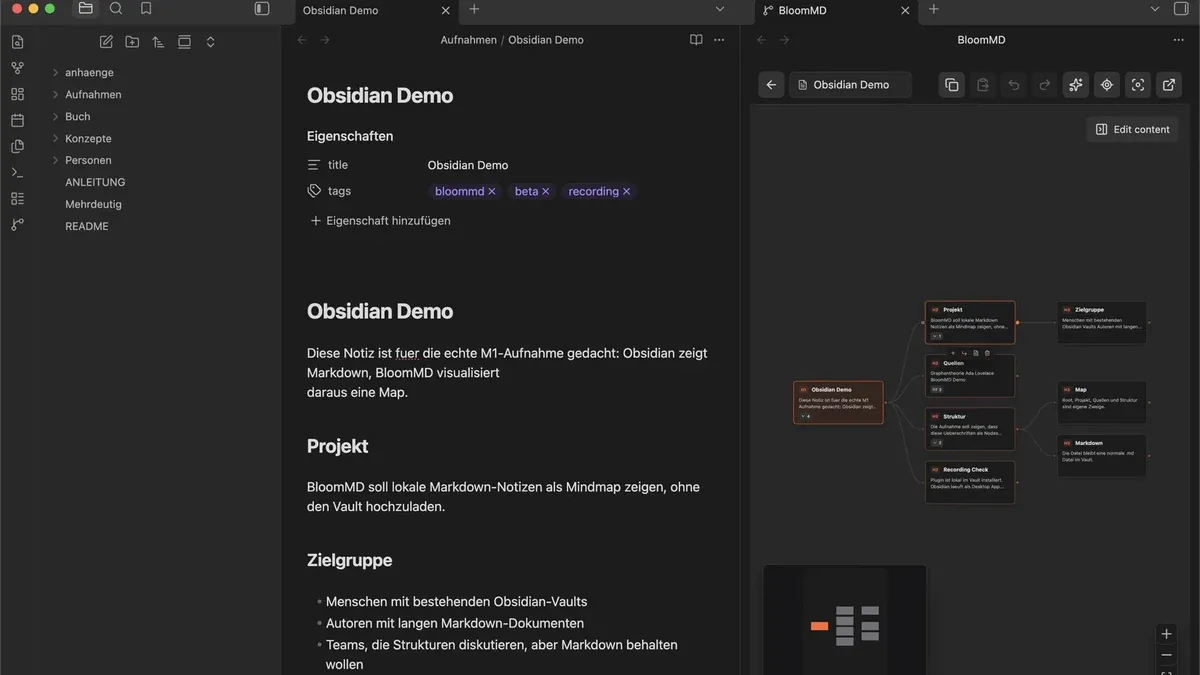1200x675 pixels.
Task: Open templates ribbon icon
Action: (17, 146)
